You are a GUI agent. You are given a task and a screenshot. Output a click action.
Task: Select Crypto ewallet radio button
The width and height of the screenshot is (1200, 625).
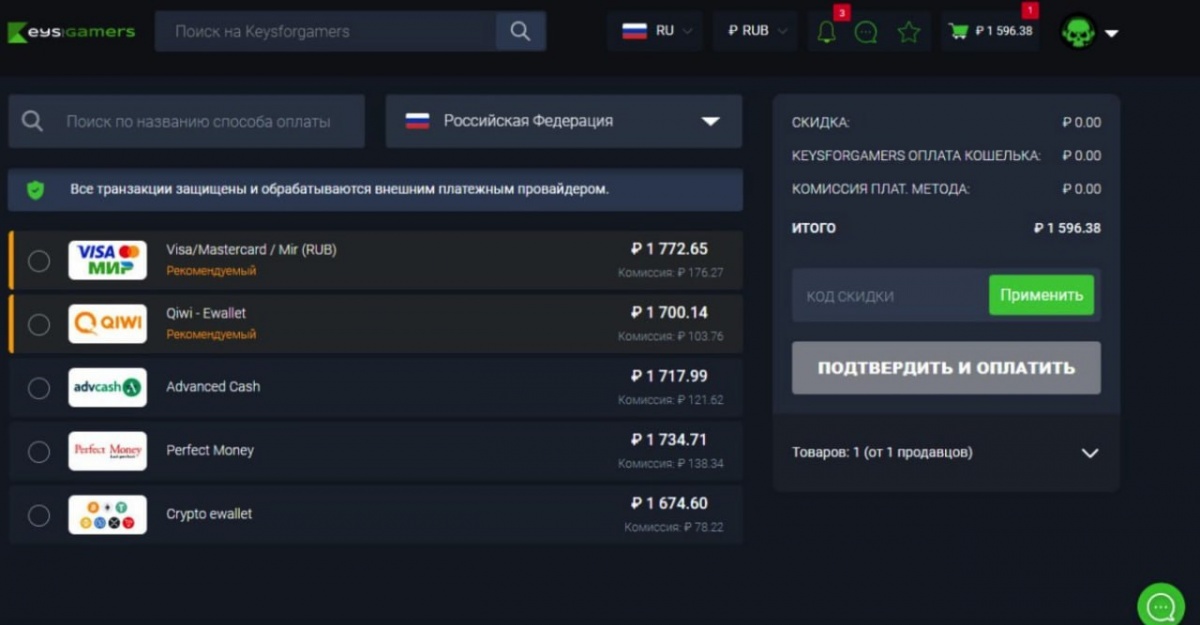pos(38,516)
